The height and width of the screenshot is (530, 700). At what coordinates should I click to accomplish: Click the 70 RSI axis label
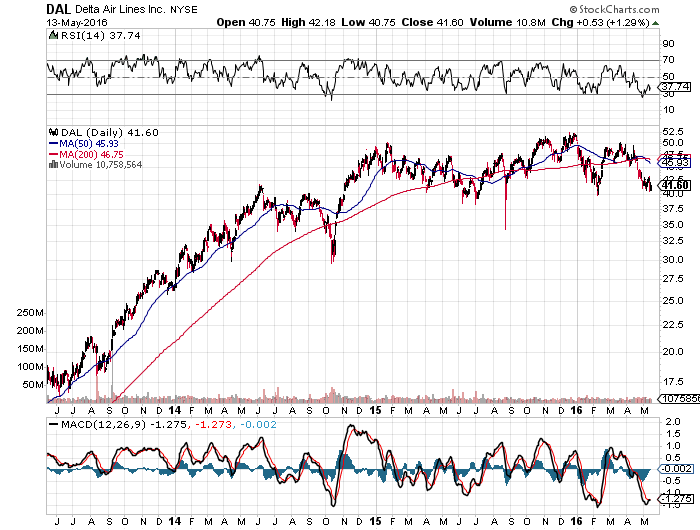click(x=668, y=59)
